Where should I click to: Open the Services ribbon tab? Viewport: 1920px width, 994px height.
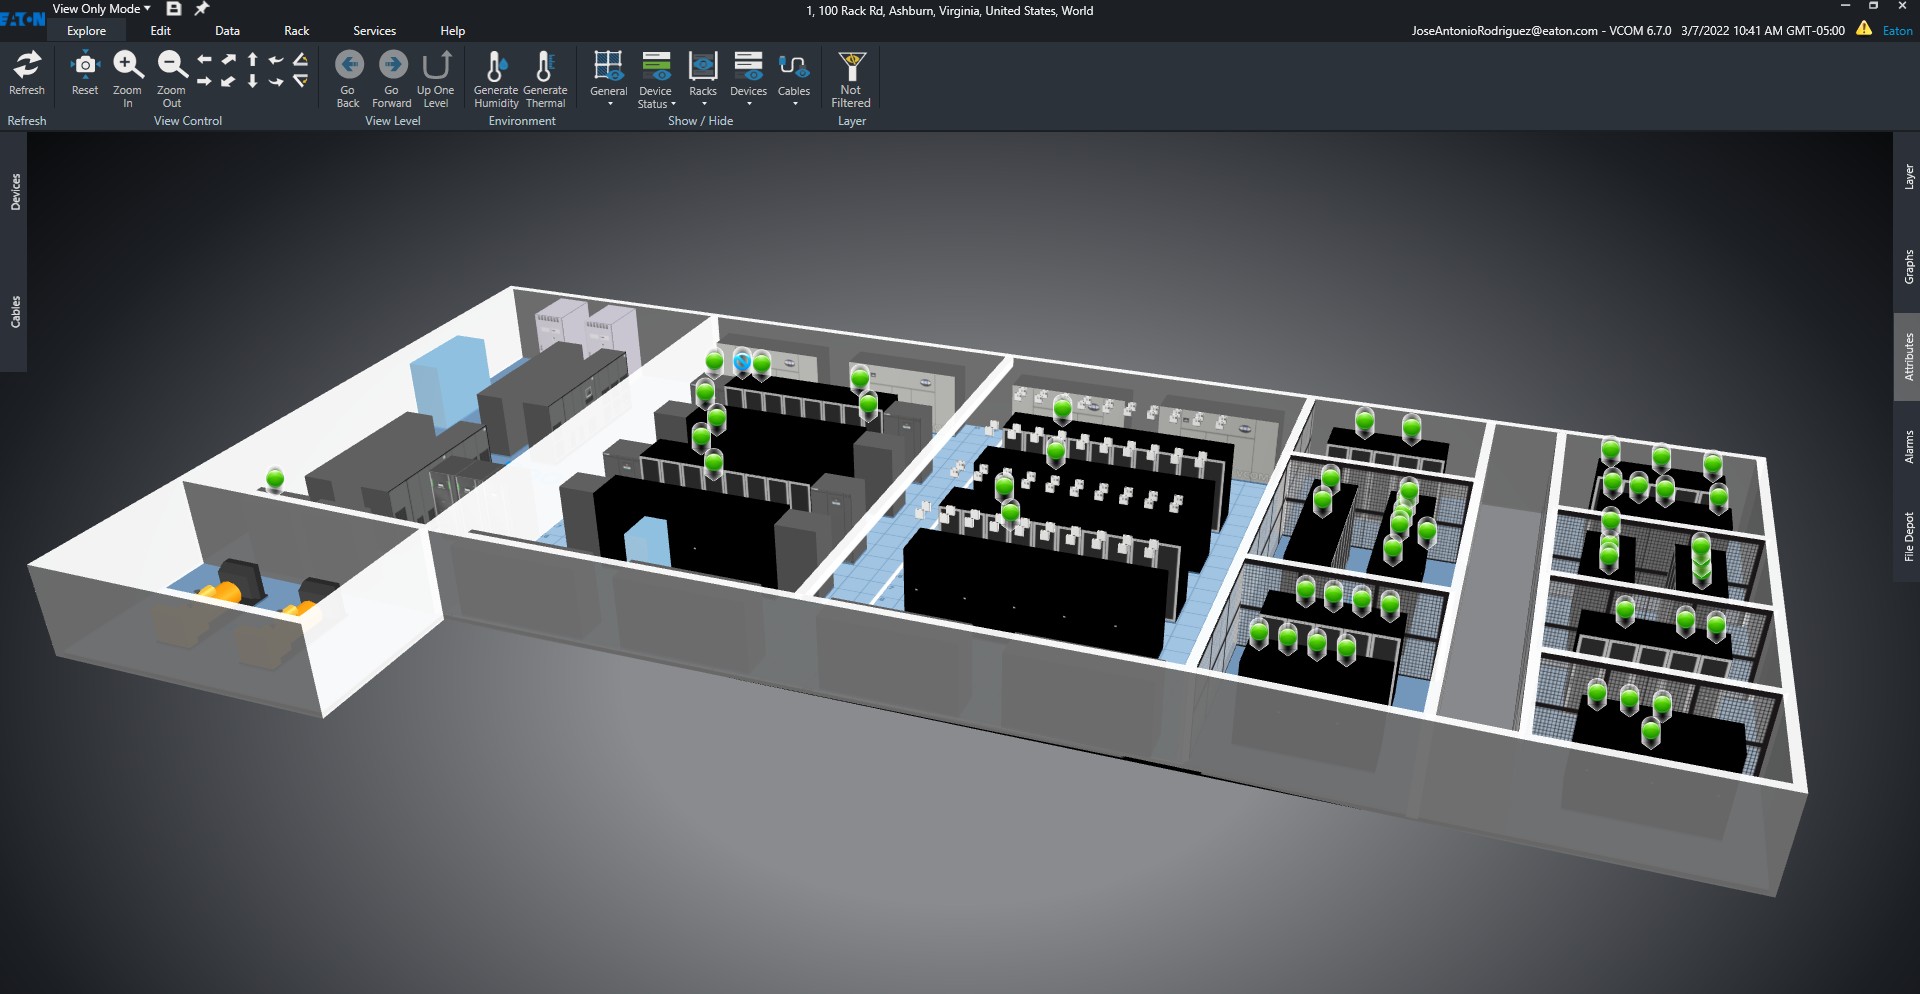pos(374,31)
